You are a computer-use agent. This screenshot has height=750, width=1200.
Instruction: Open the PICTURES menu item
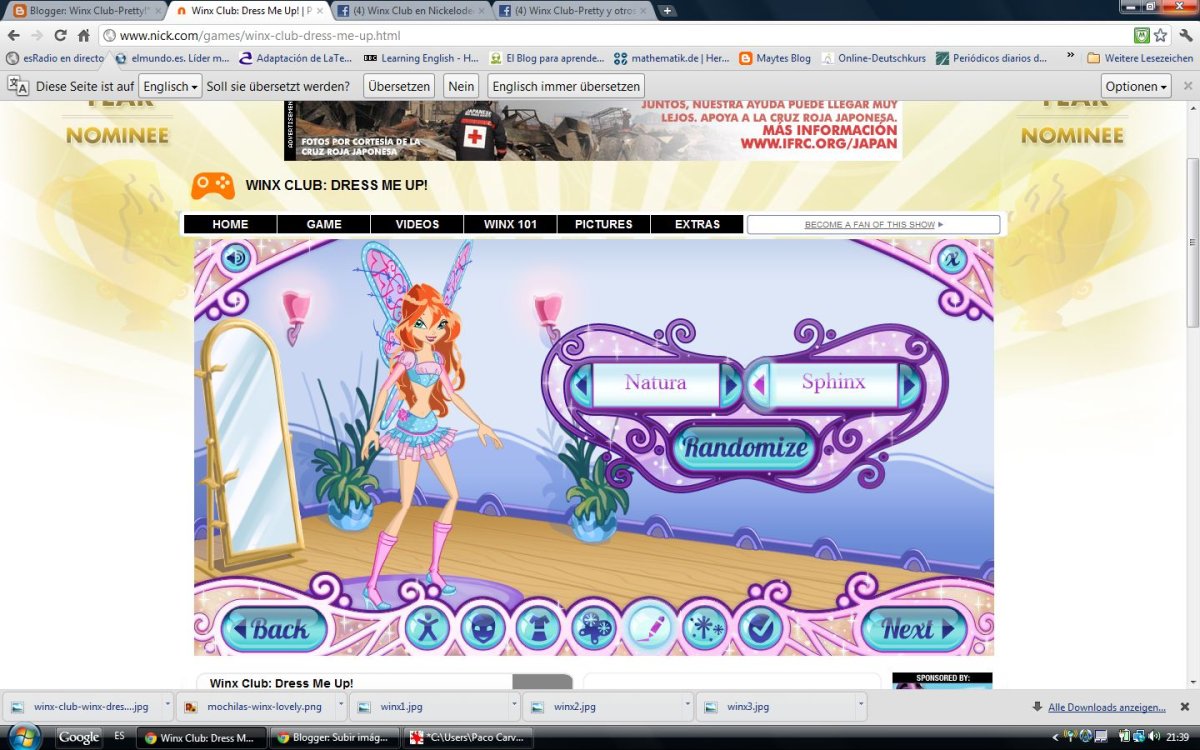604,224
